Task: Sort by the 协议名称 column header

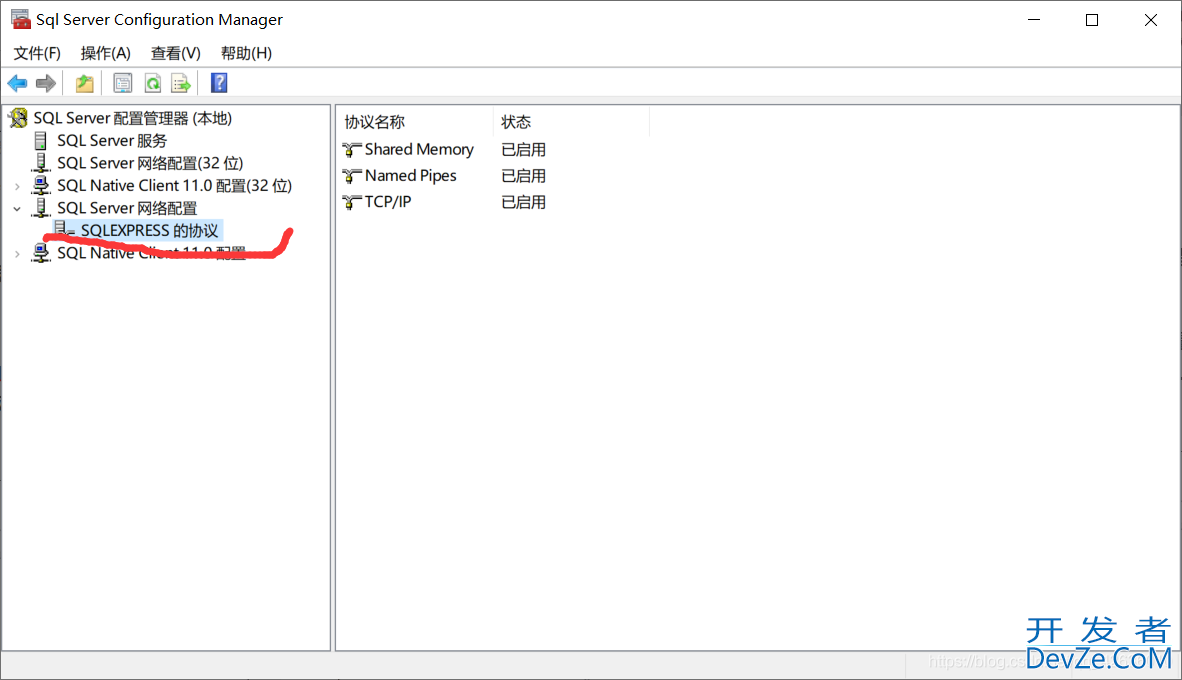Action: 415,122
